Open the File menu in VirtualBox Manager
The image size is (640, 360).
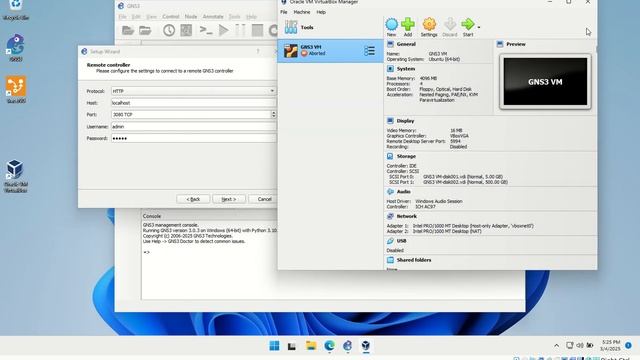coord(284,12)
